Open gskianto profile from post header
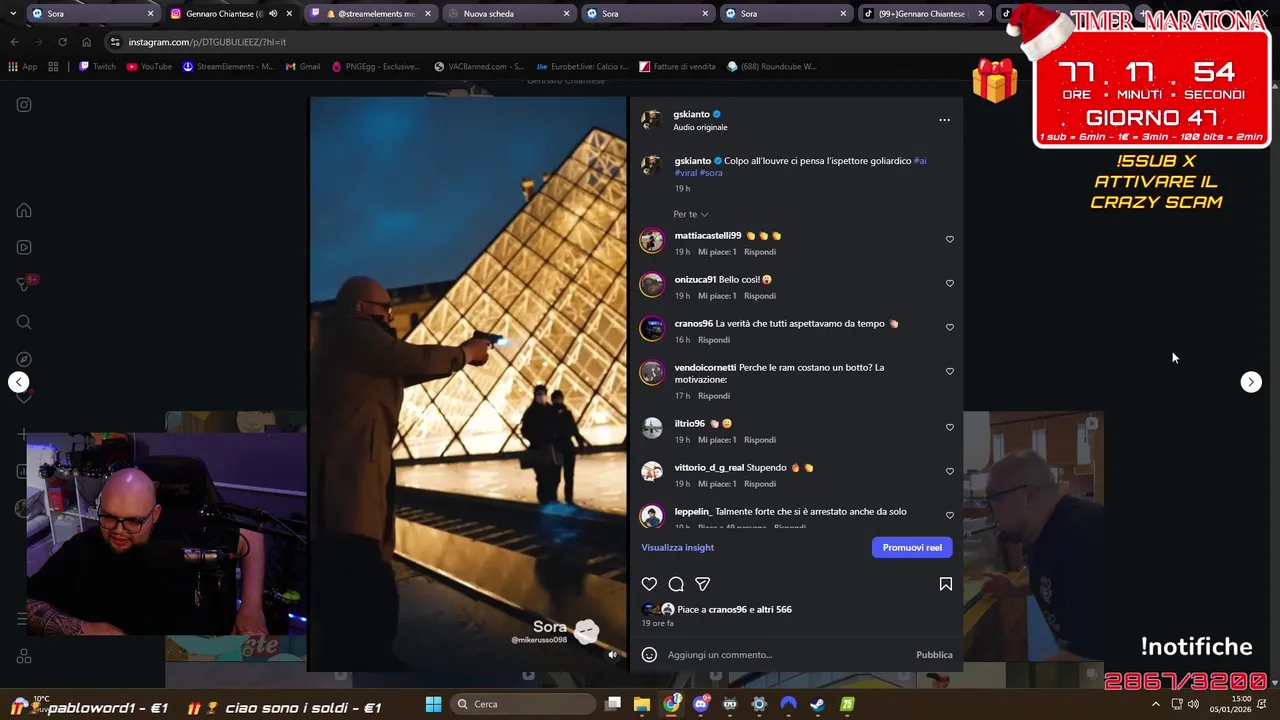Image resolution: width=1280 pixels, height=720 pixels. pyautogui.click(x=691, y=114)
